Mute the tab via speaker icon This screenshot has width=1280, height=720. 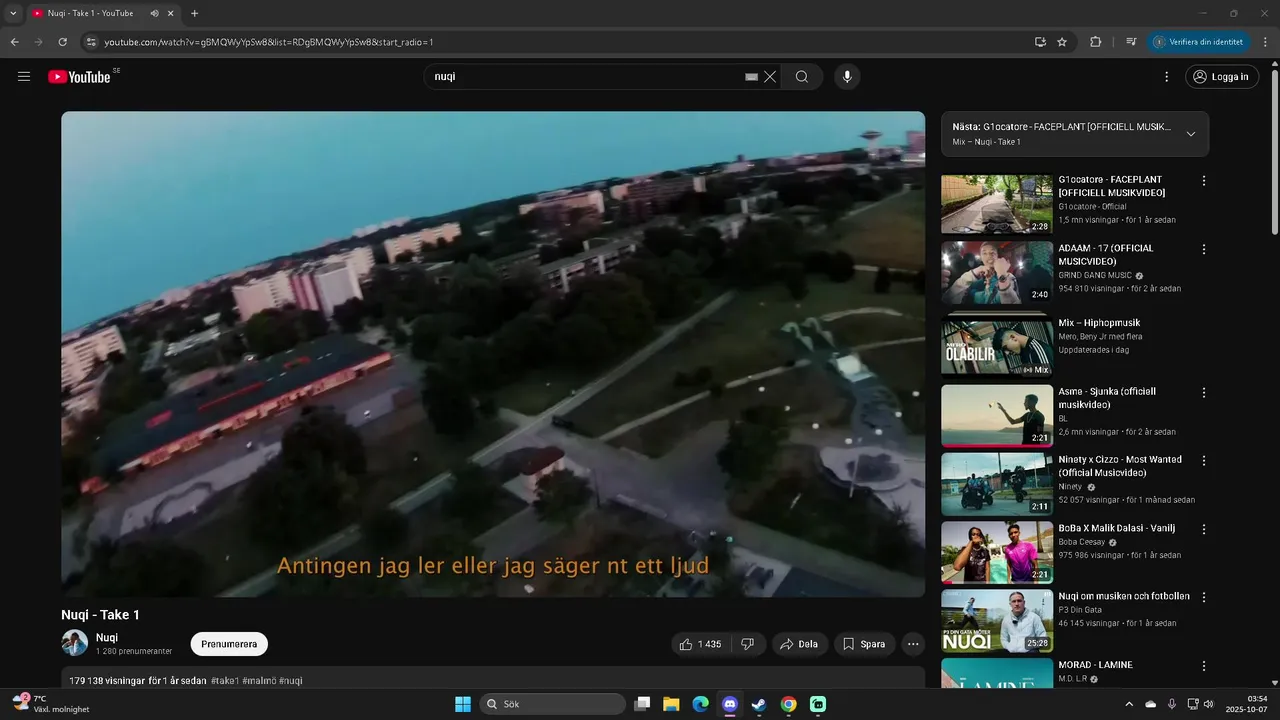point(154,13)
